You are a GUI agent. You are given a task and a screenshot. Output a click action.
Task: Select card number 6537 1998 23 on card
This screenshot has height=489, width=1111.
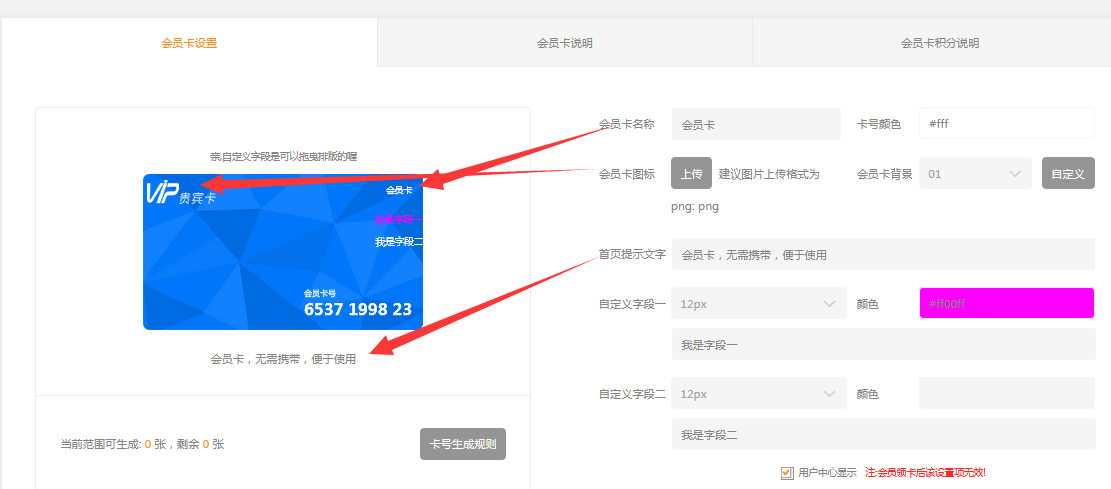pyautogui.click(x=357, y=310)
